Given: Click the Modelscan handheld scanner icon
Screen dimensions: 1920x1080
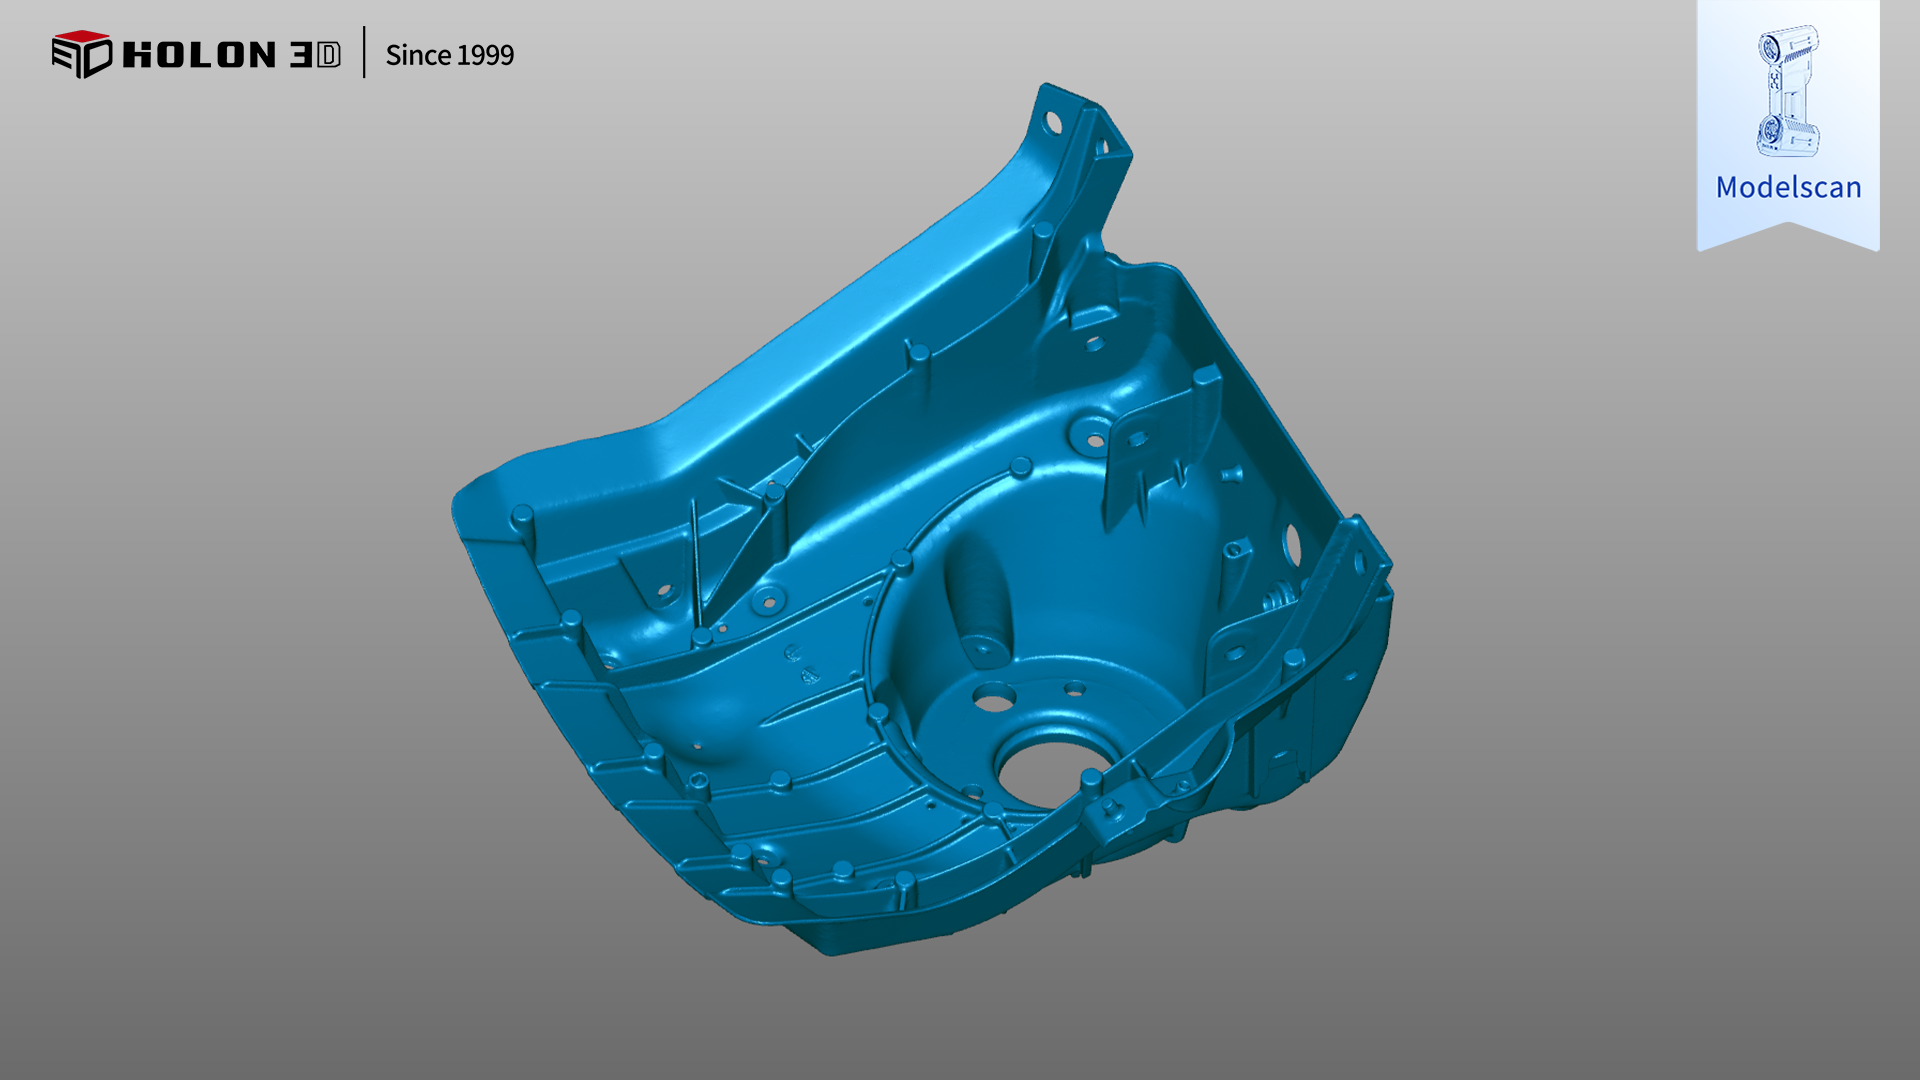Looking at the screenshot, I should [x=1787, y=92].
